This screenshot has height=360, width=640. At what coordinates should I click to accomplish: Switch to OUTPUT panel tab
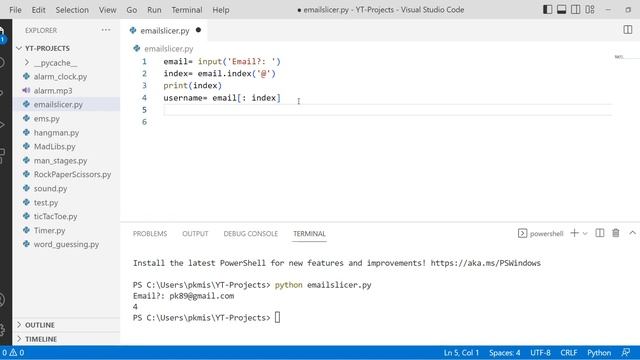(195, 233)
